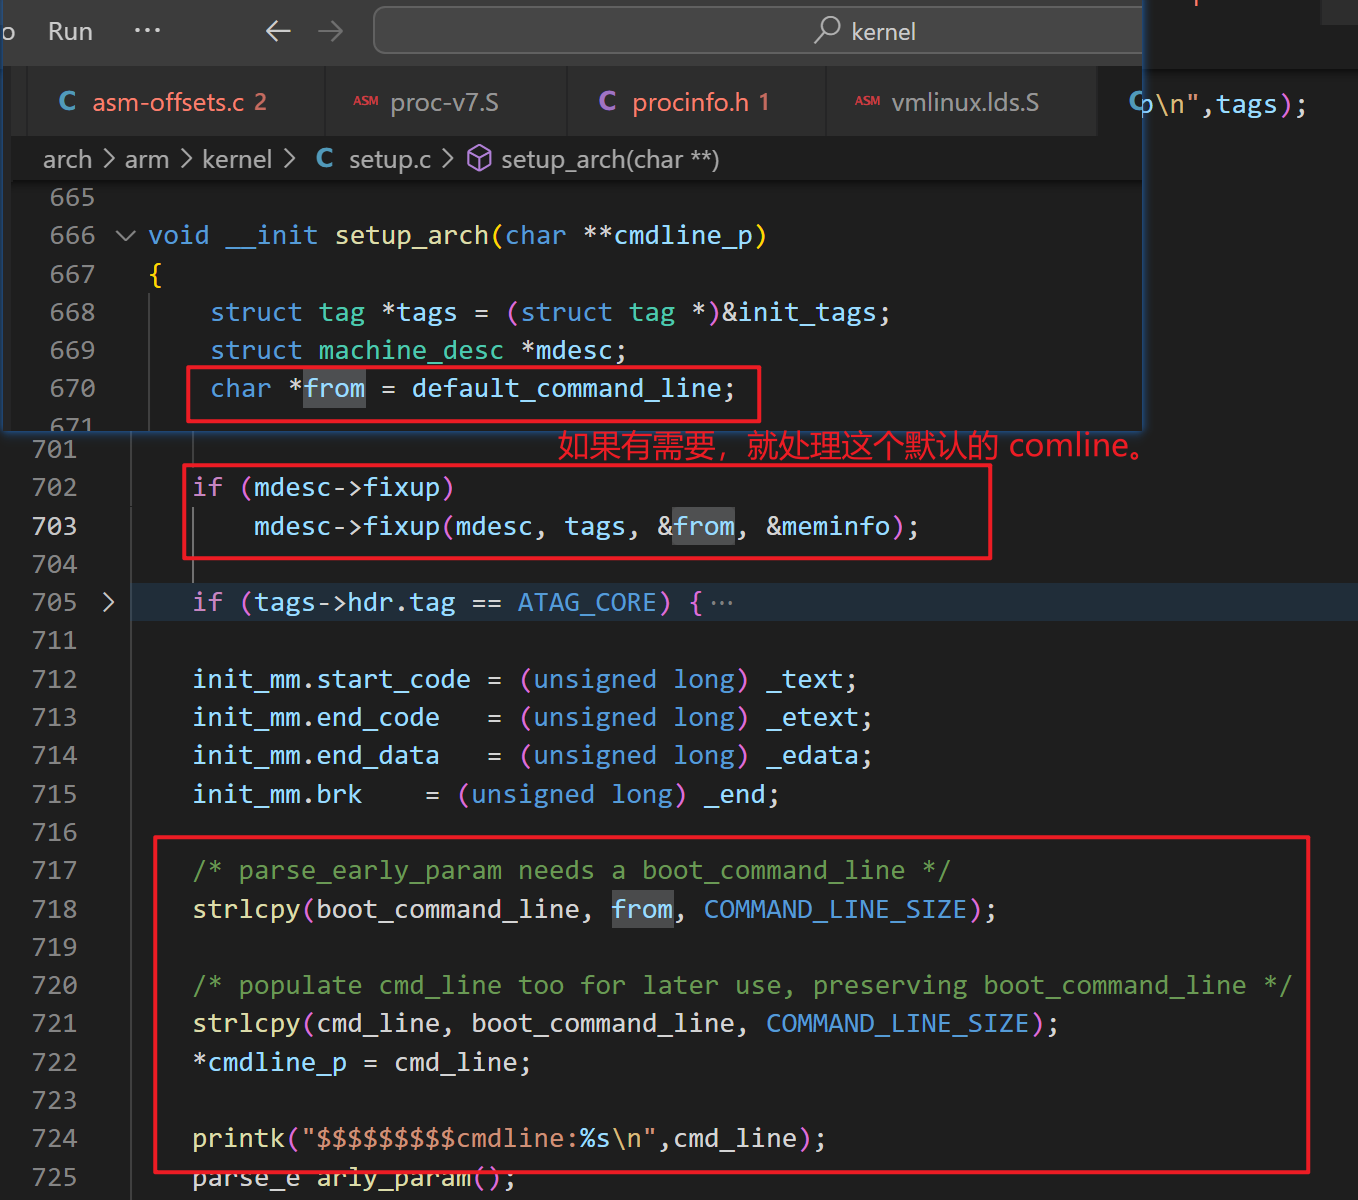
Task: Click the magnifier icon in search box
Action: point(827,30)
